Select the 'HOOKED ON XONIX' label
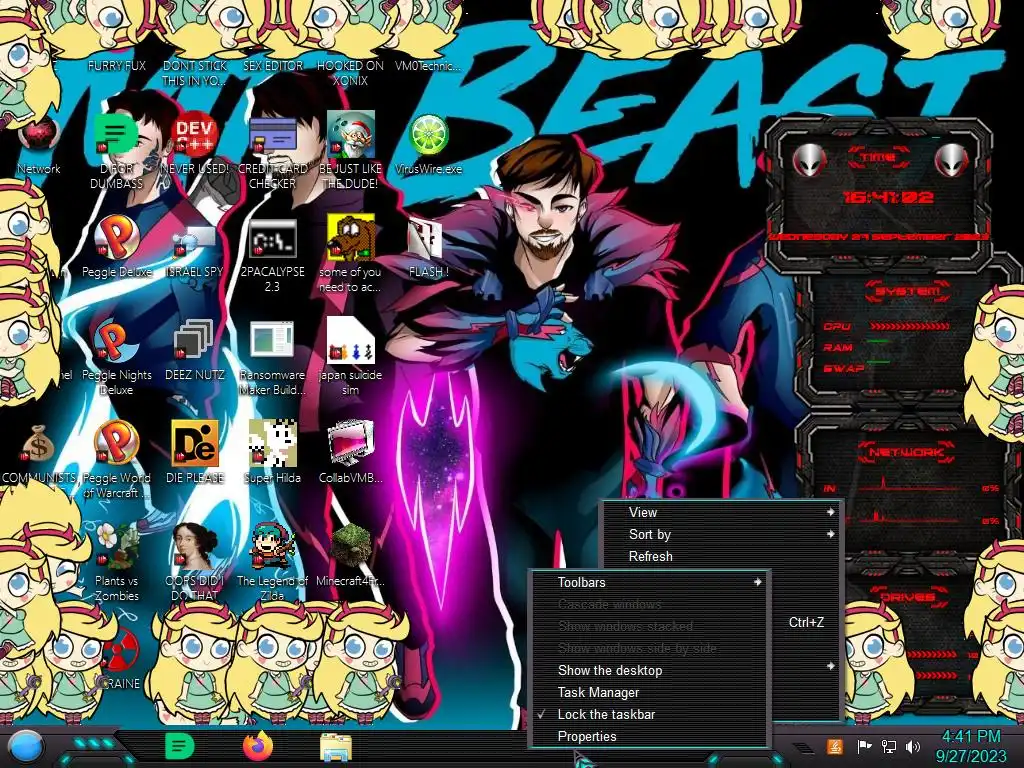The height and width of the screenshot is (768, 1024). [350, 73]
